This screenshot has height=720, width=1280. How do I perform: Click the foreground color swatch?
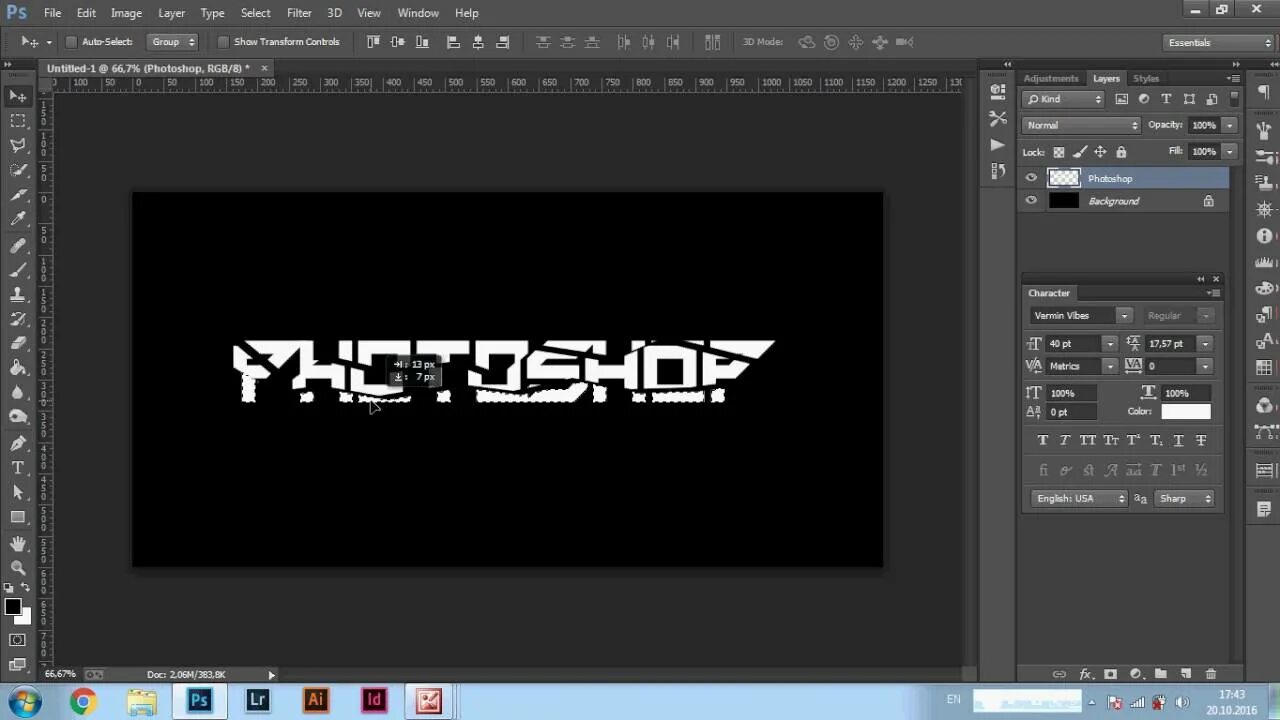tap(12, 607)
